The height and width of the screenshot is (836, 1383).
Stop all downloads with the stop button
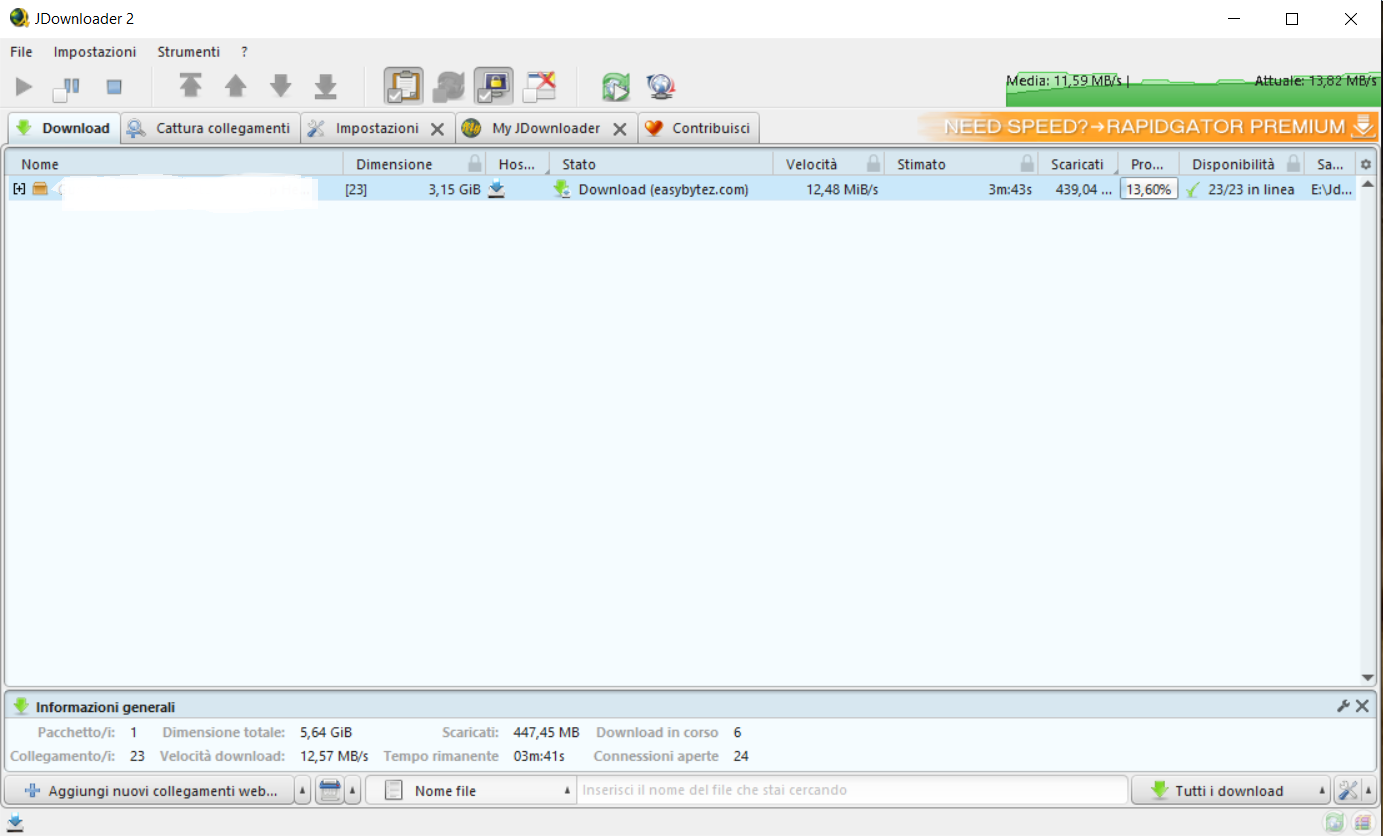114,87
